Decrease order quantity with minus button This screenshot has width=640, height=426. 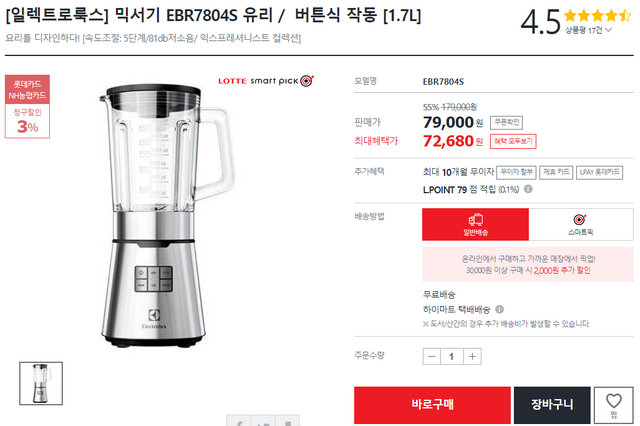[x=432, y=356]
